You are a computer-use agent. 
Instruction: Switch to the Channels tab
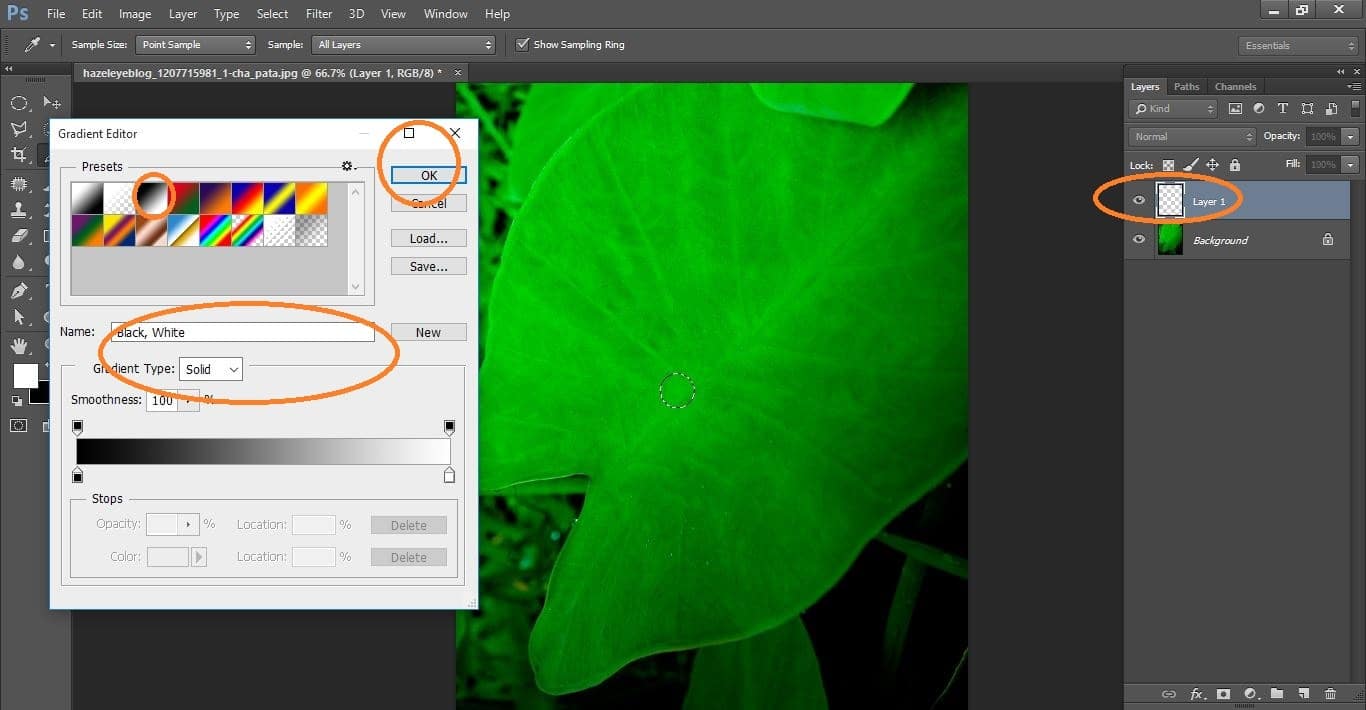[x=1235, y=86]
